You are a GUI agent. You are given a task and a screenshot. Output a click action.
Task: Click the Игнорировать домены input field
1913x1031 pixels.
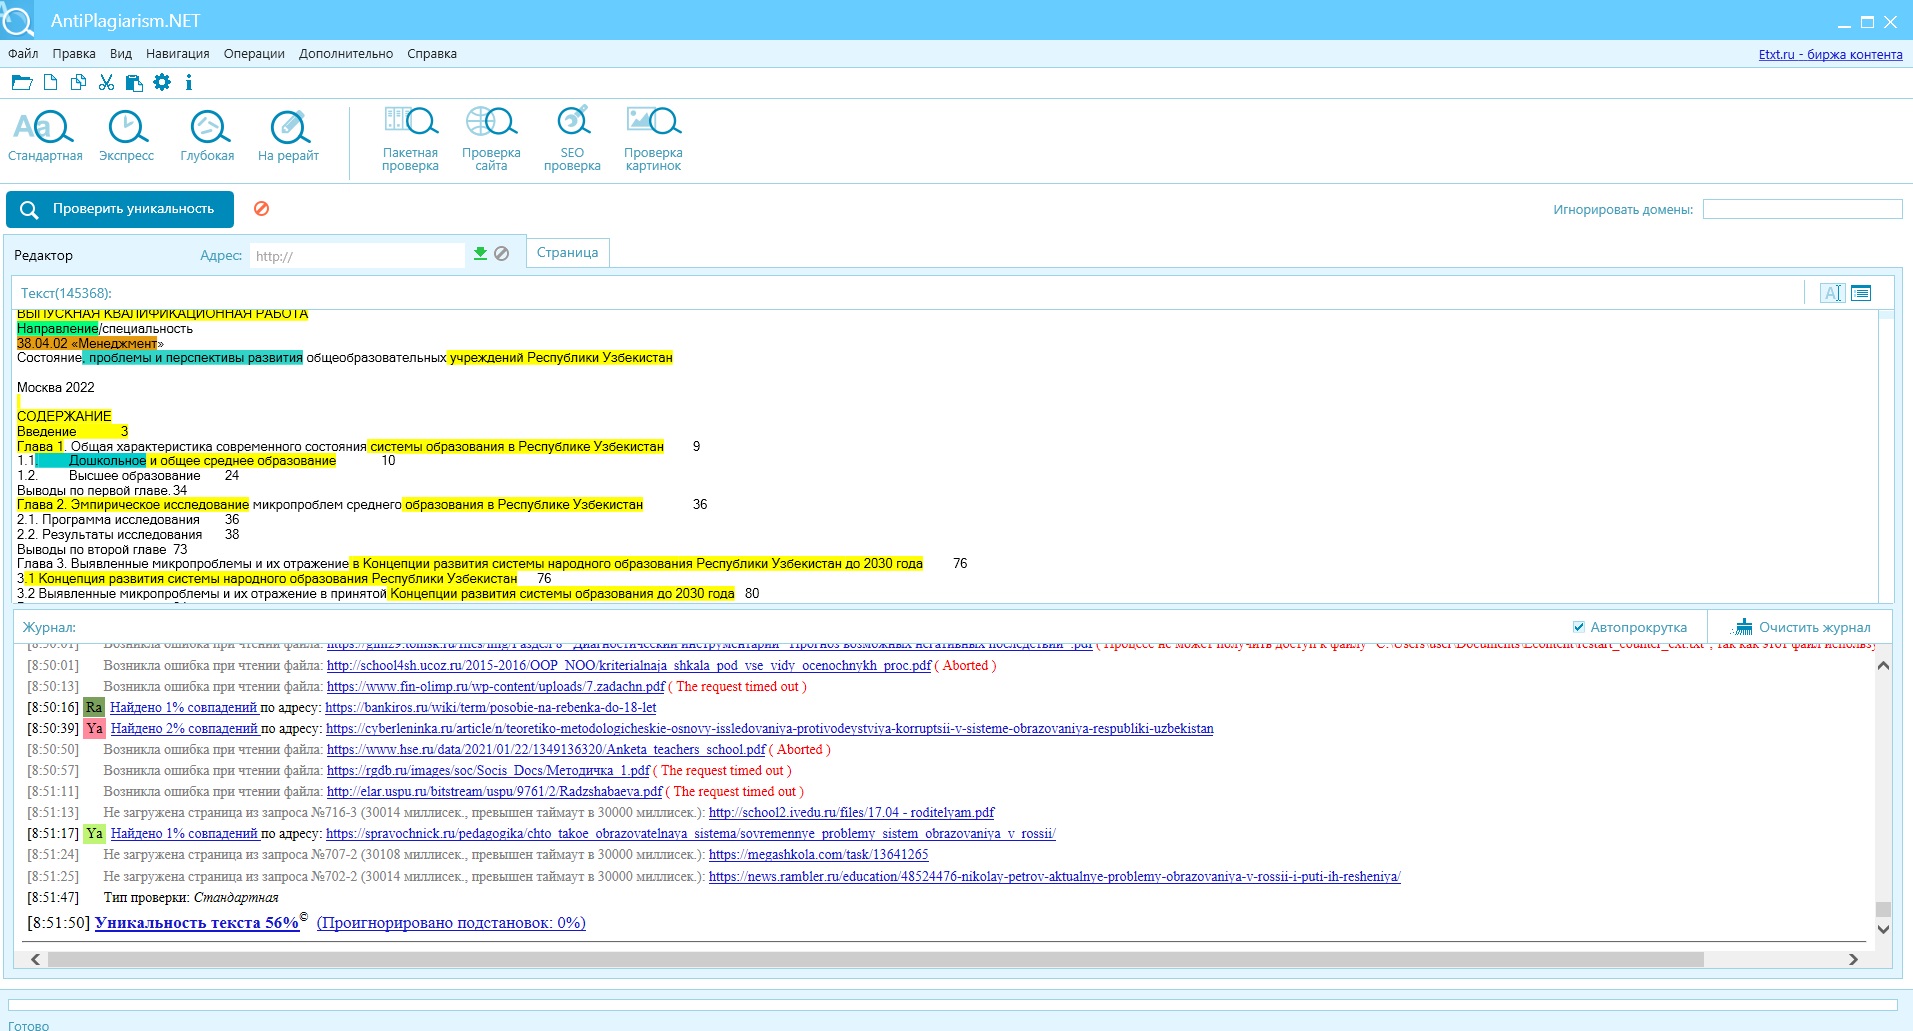(x=1801, y=209)
